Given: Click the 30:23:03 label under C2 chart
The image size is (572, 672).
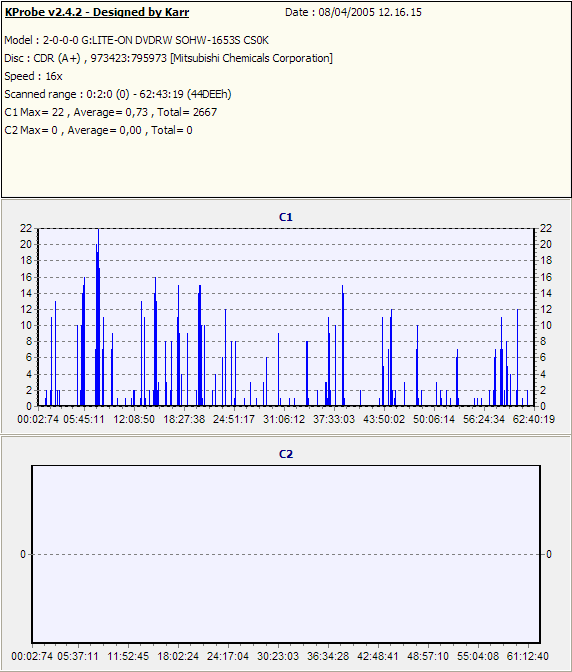Looking at the screenshot, I should (x=278, y=656).
